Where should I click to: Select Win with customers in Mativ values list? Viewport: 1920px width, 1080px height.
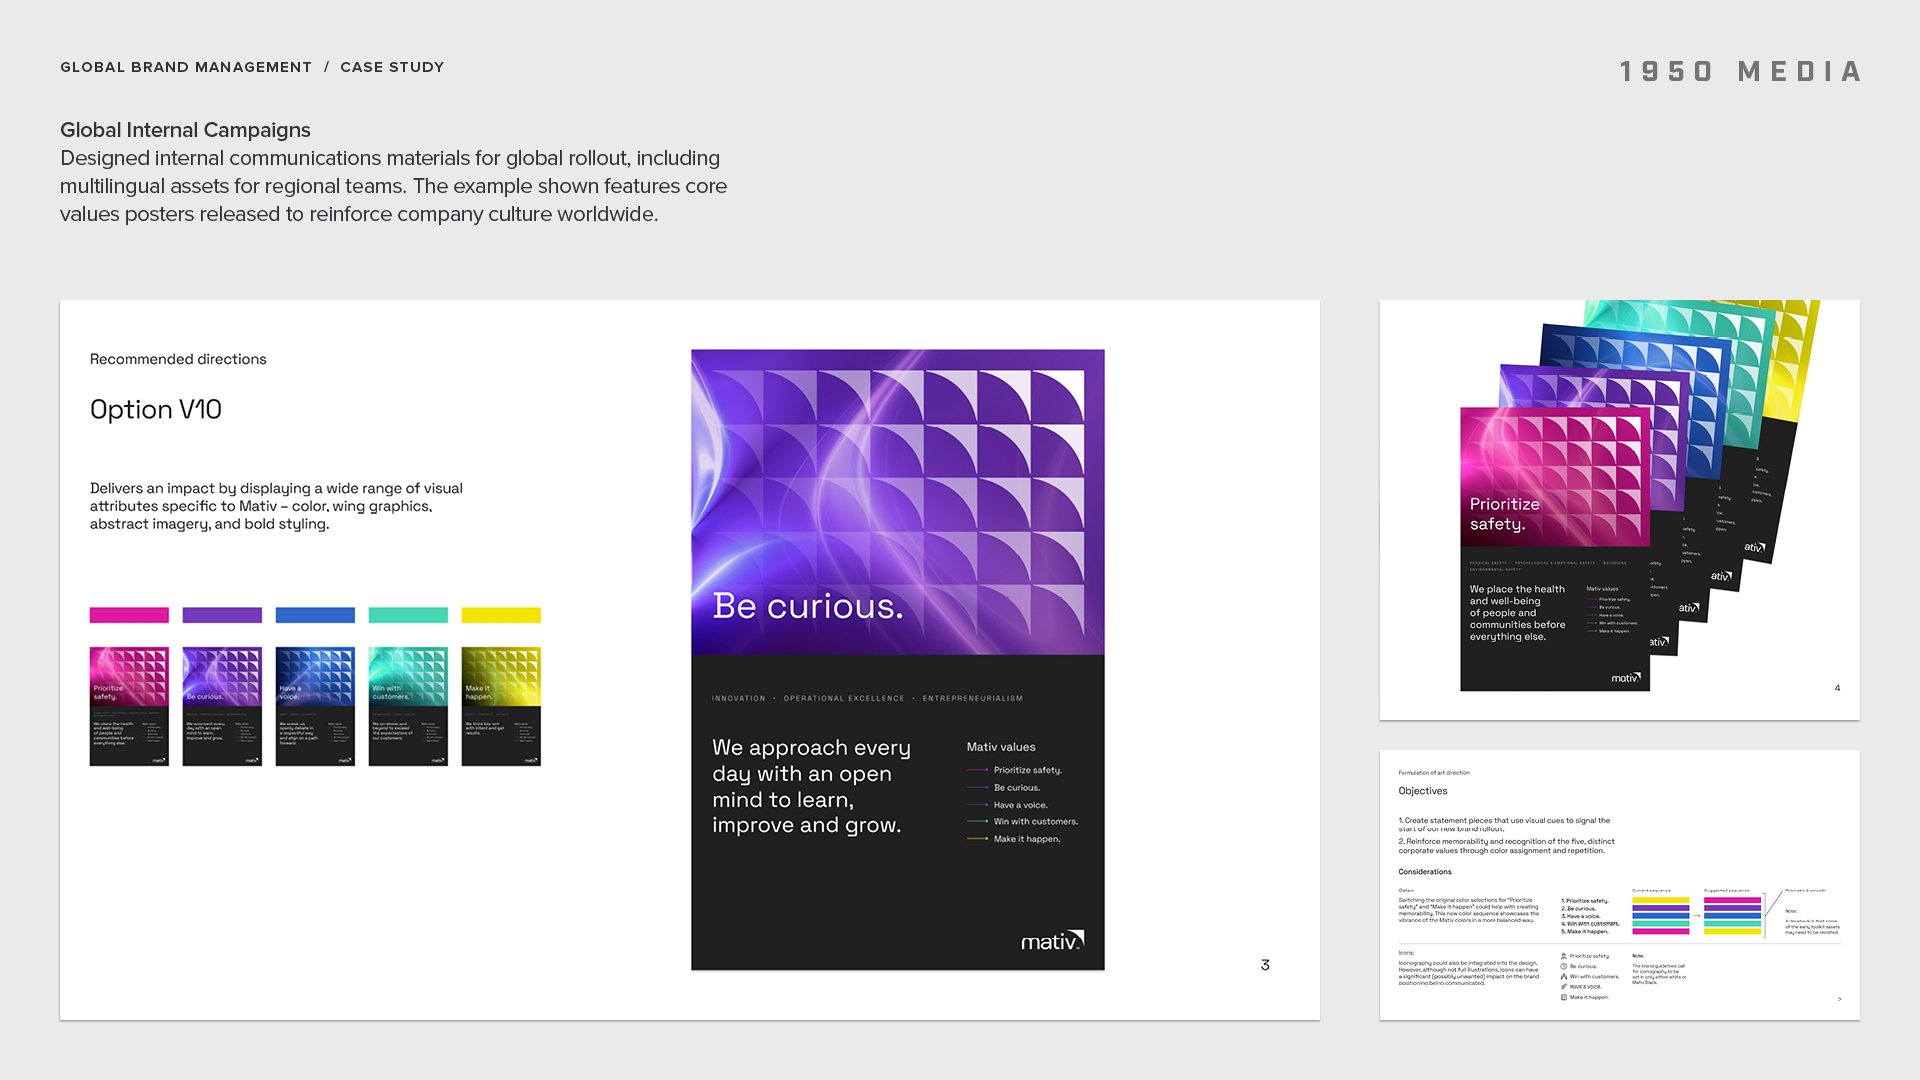(x=1035, y=822)
